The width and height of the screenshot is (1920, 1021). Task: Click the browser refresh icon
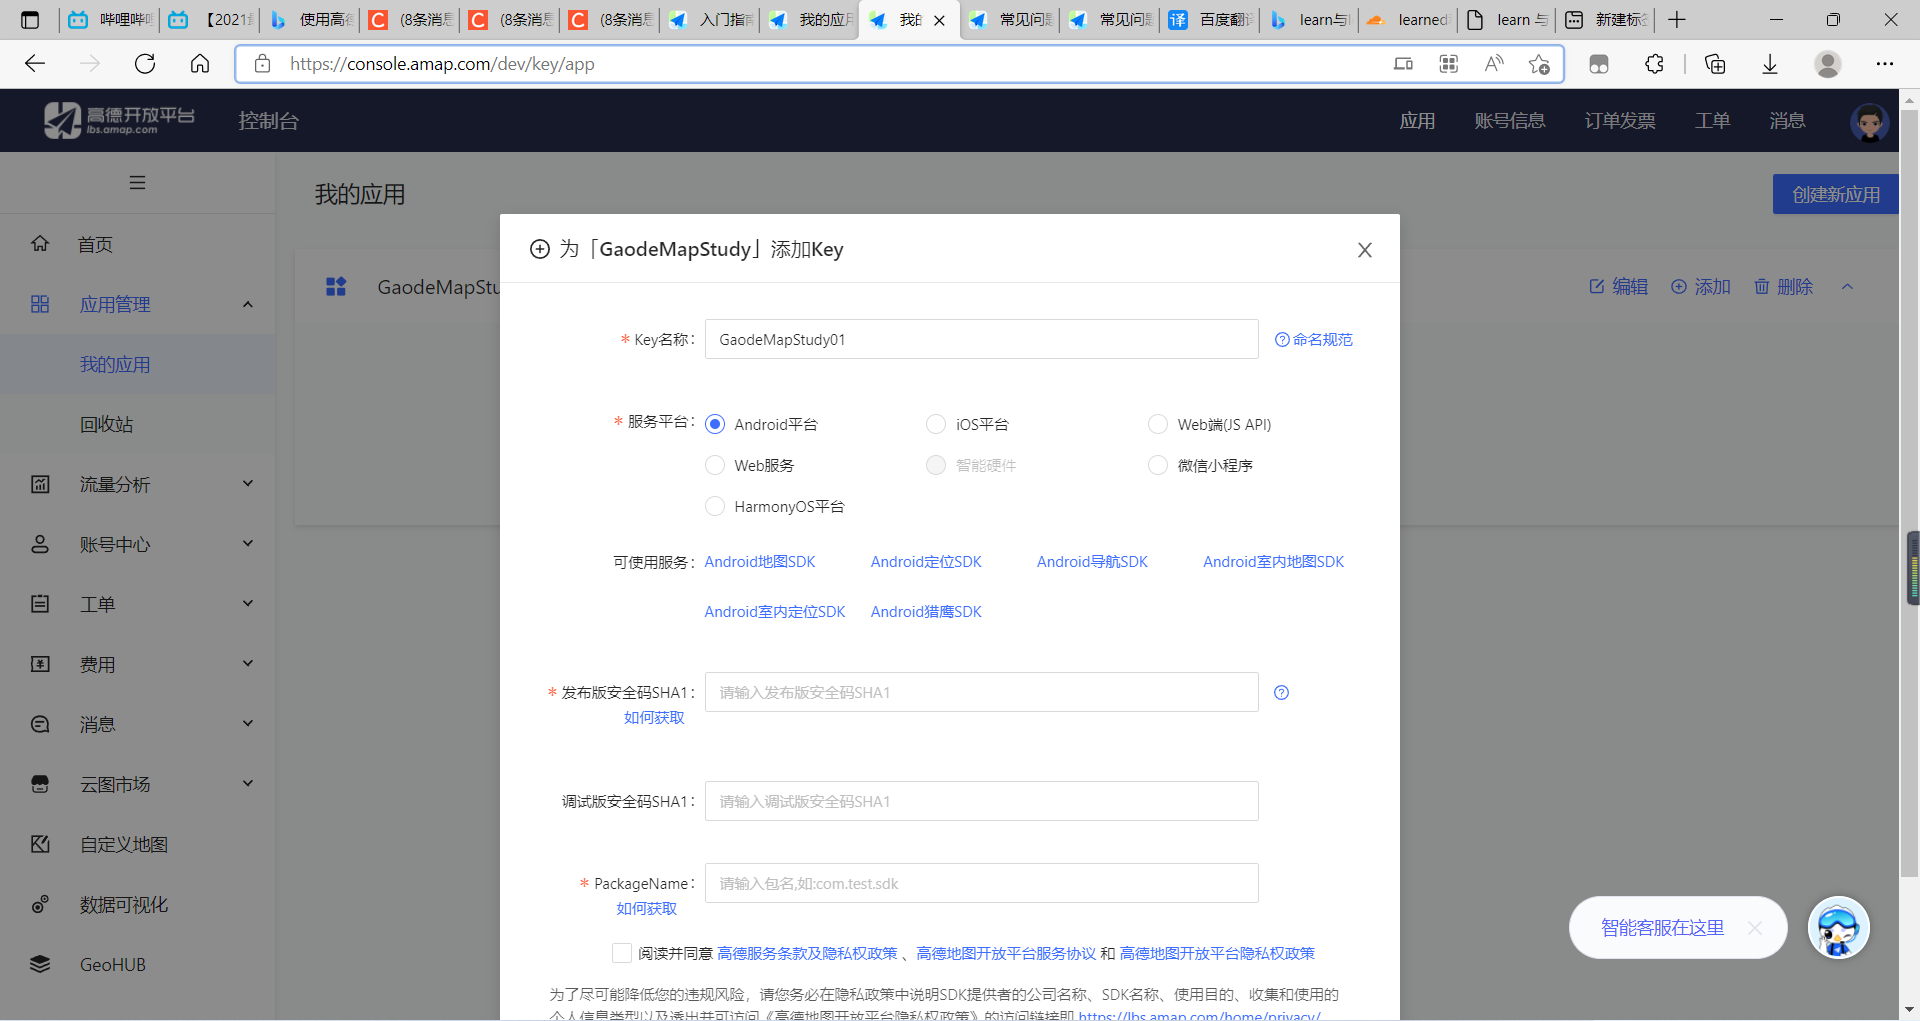pos(145,64)
